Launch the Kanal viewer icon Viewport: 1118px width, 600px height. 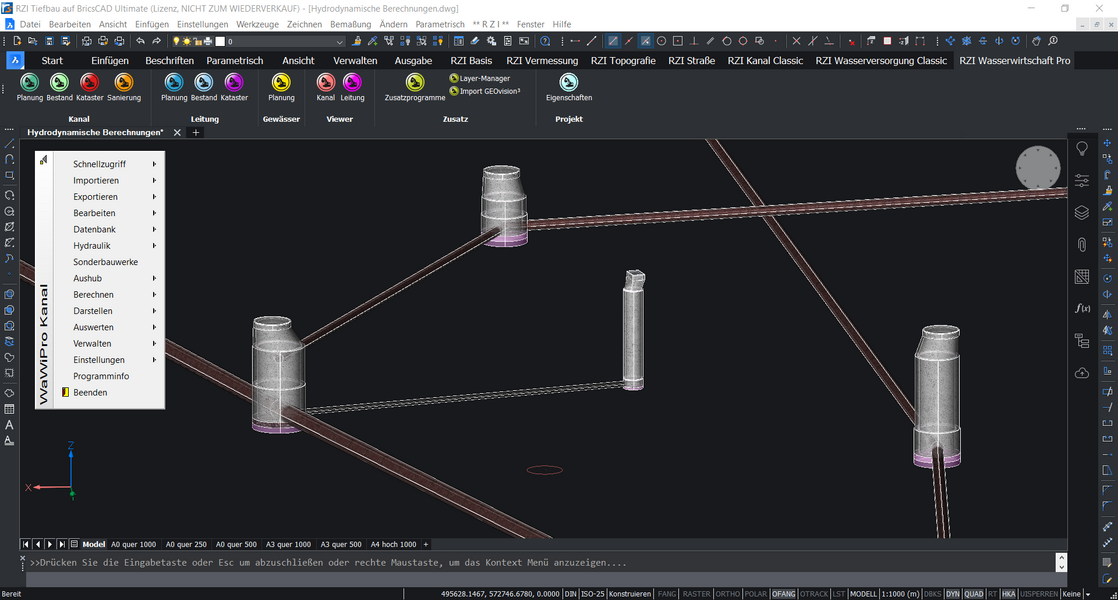tap(325, 83)
